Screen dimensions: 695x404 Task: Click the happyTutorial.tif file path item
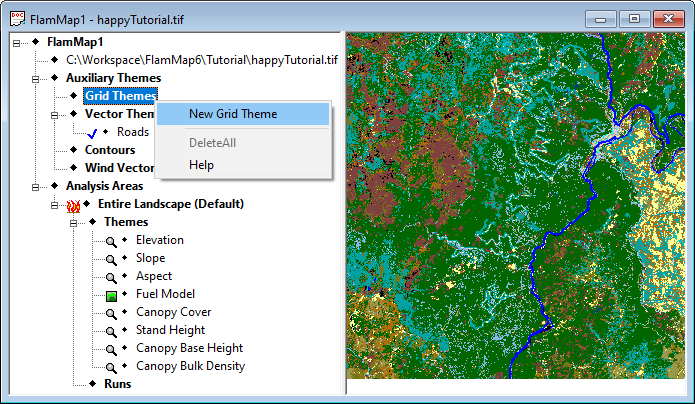(202, 60)
